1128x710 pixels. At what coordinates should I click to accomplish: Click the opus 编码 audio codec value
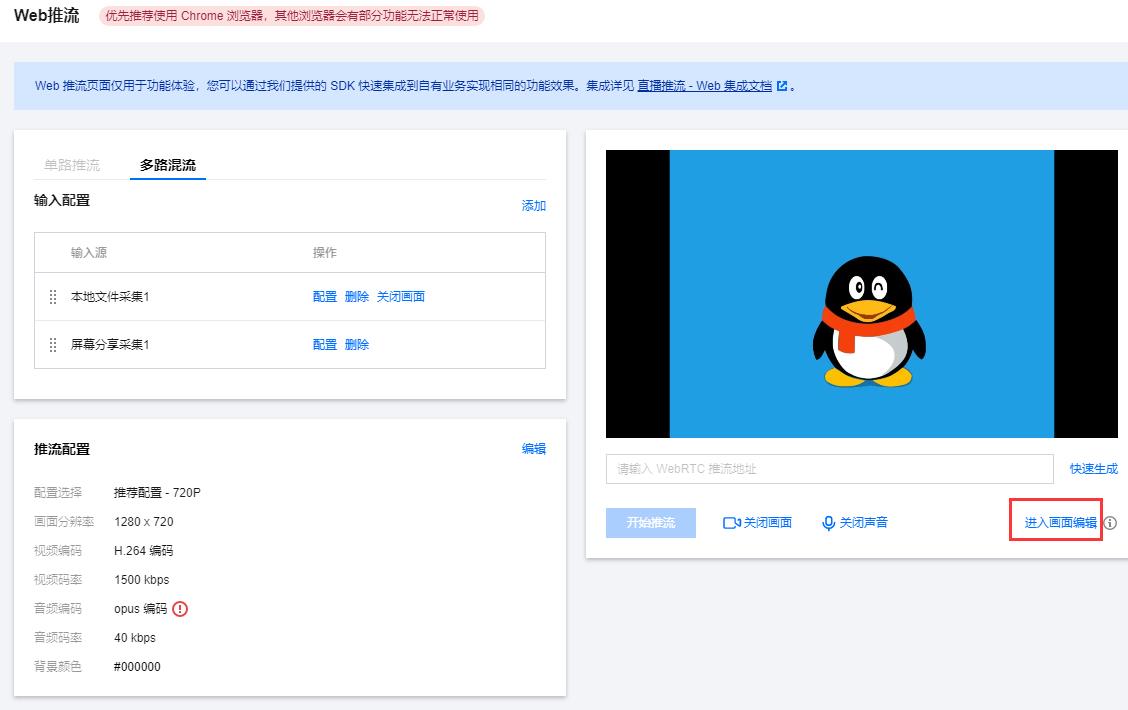click(140, 609)
